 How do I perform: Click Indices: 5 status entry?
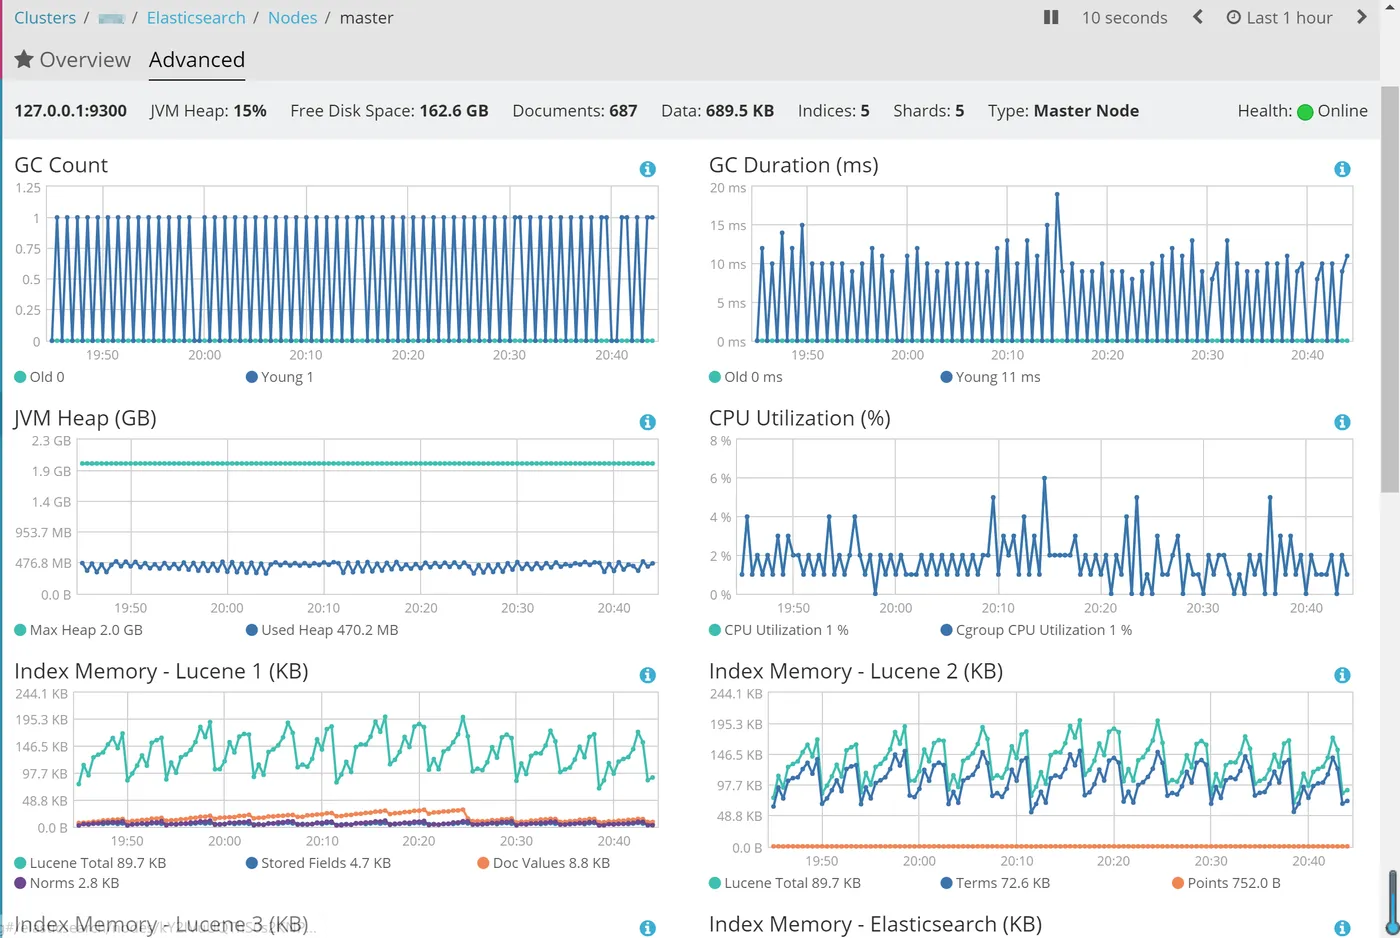pyautogui.click(x=833, y=111)
